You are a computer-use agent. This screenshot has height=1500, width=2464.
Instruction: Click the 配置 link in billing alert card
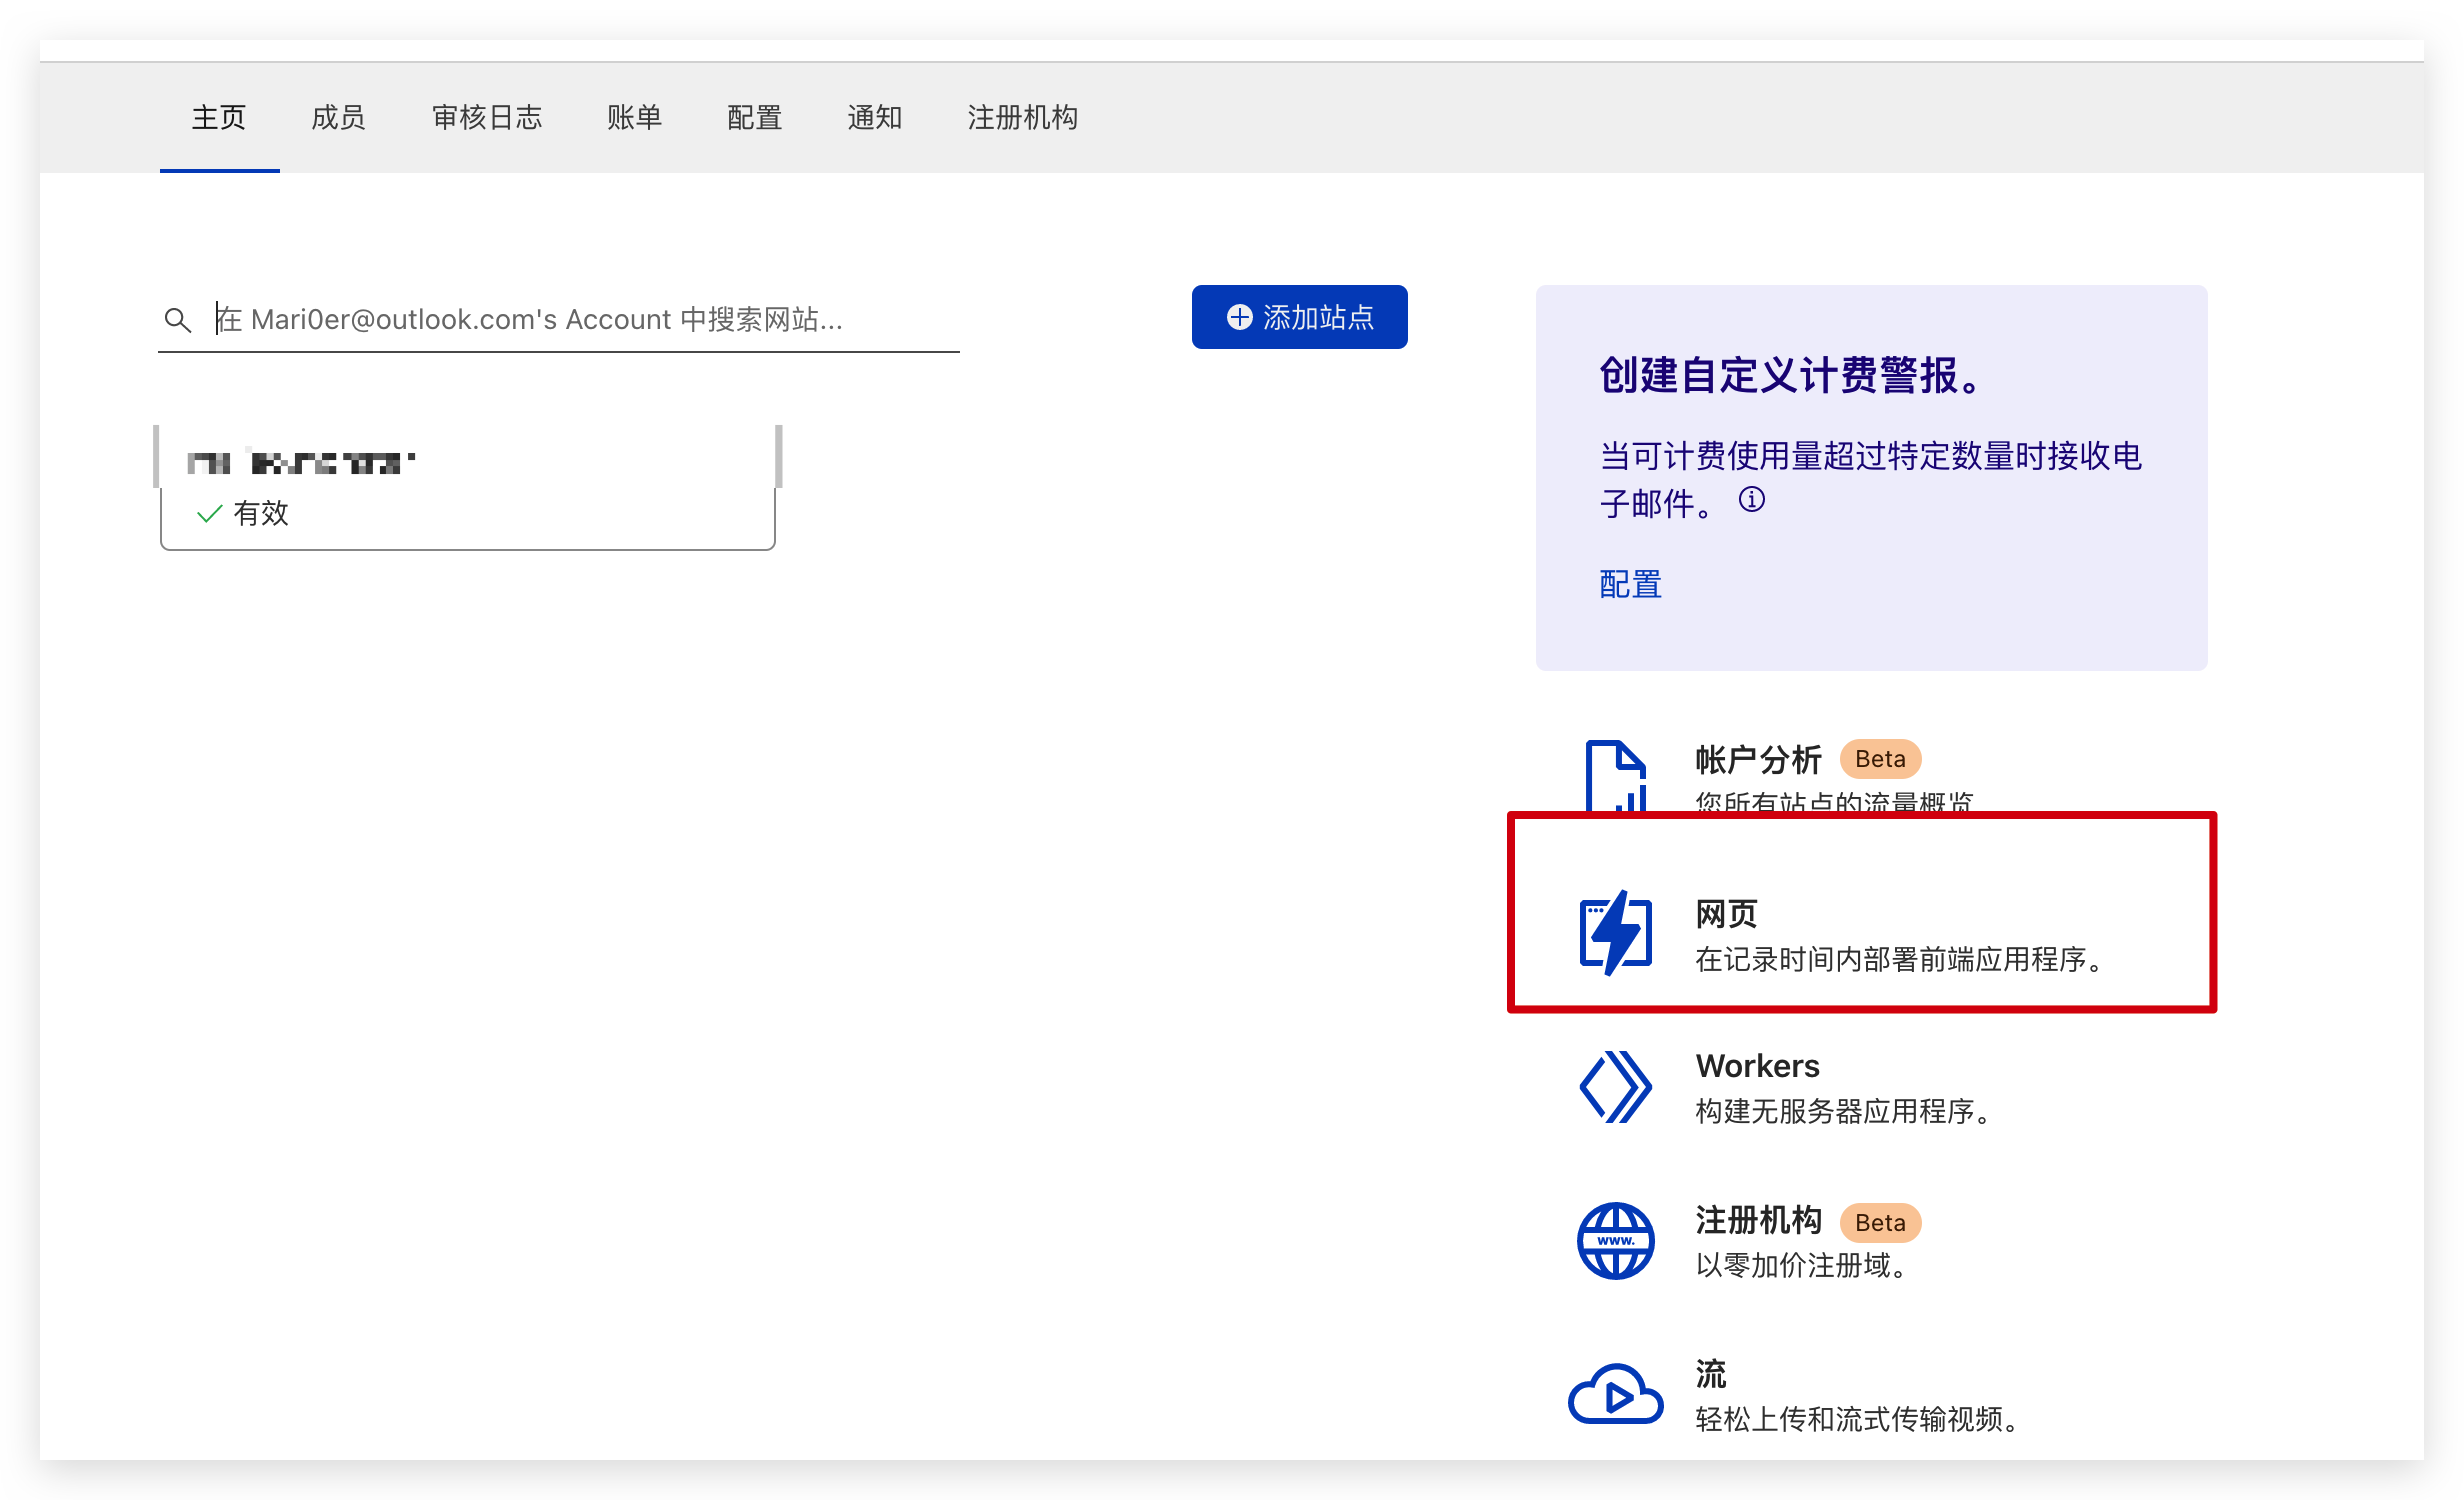click(x=1630, y=584)
